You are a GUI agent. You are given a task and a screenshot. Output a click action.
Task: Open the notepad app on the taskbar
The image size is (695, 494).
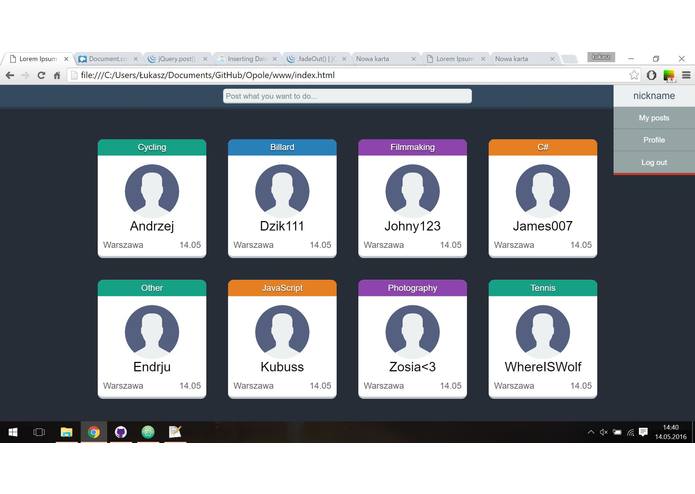pyautogui.click(x=175, y=432)
